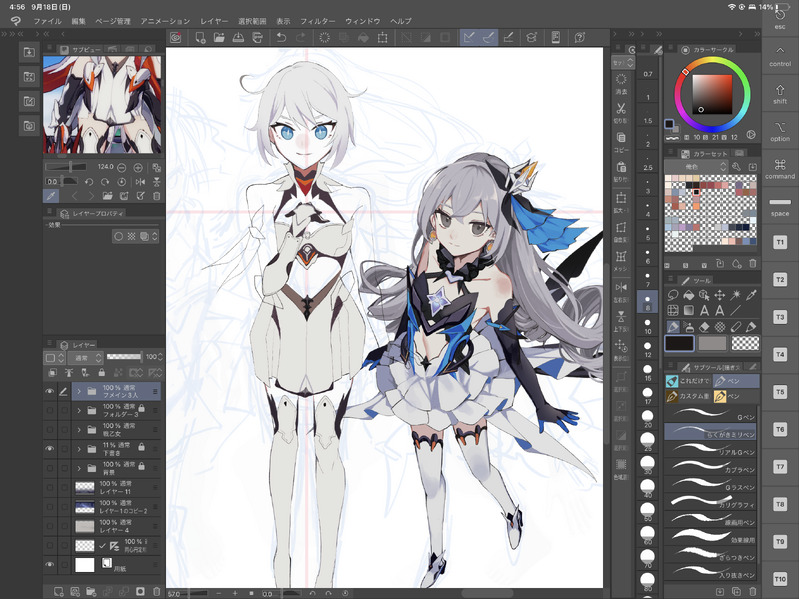
Task: Open the フィルター menu
Action: point(317,21)
